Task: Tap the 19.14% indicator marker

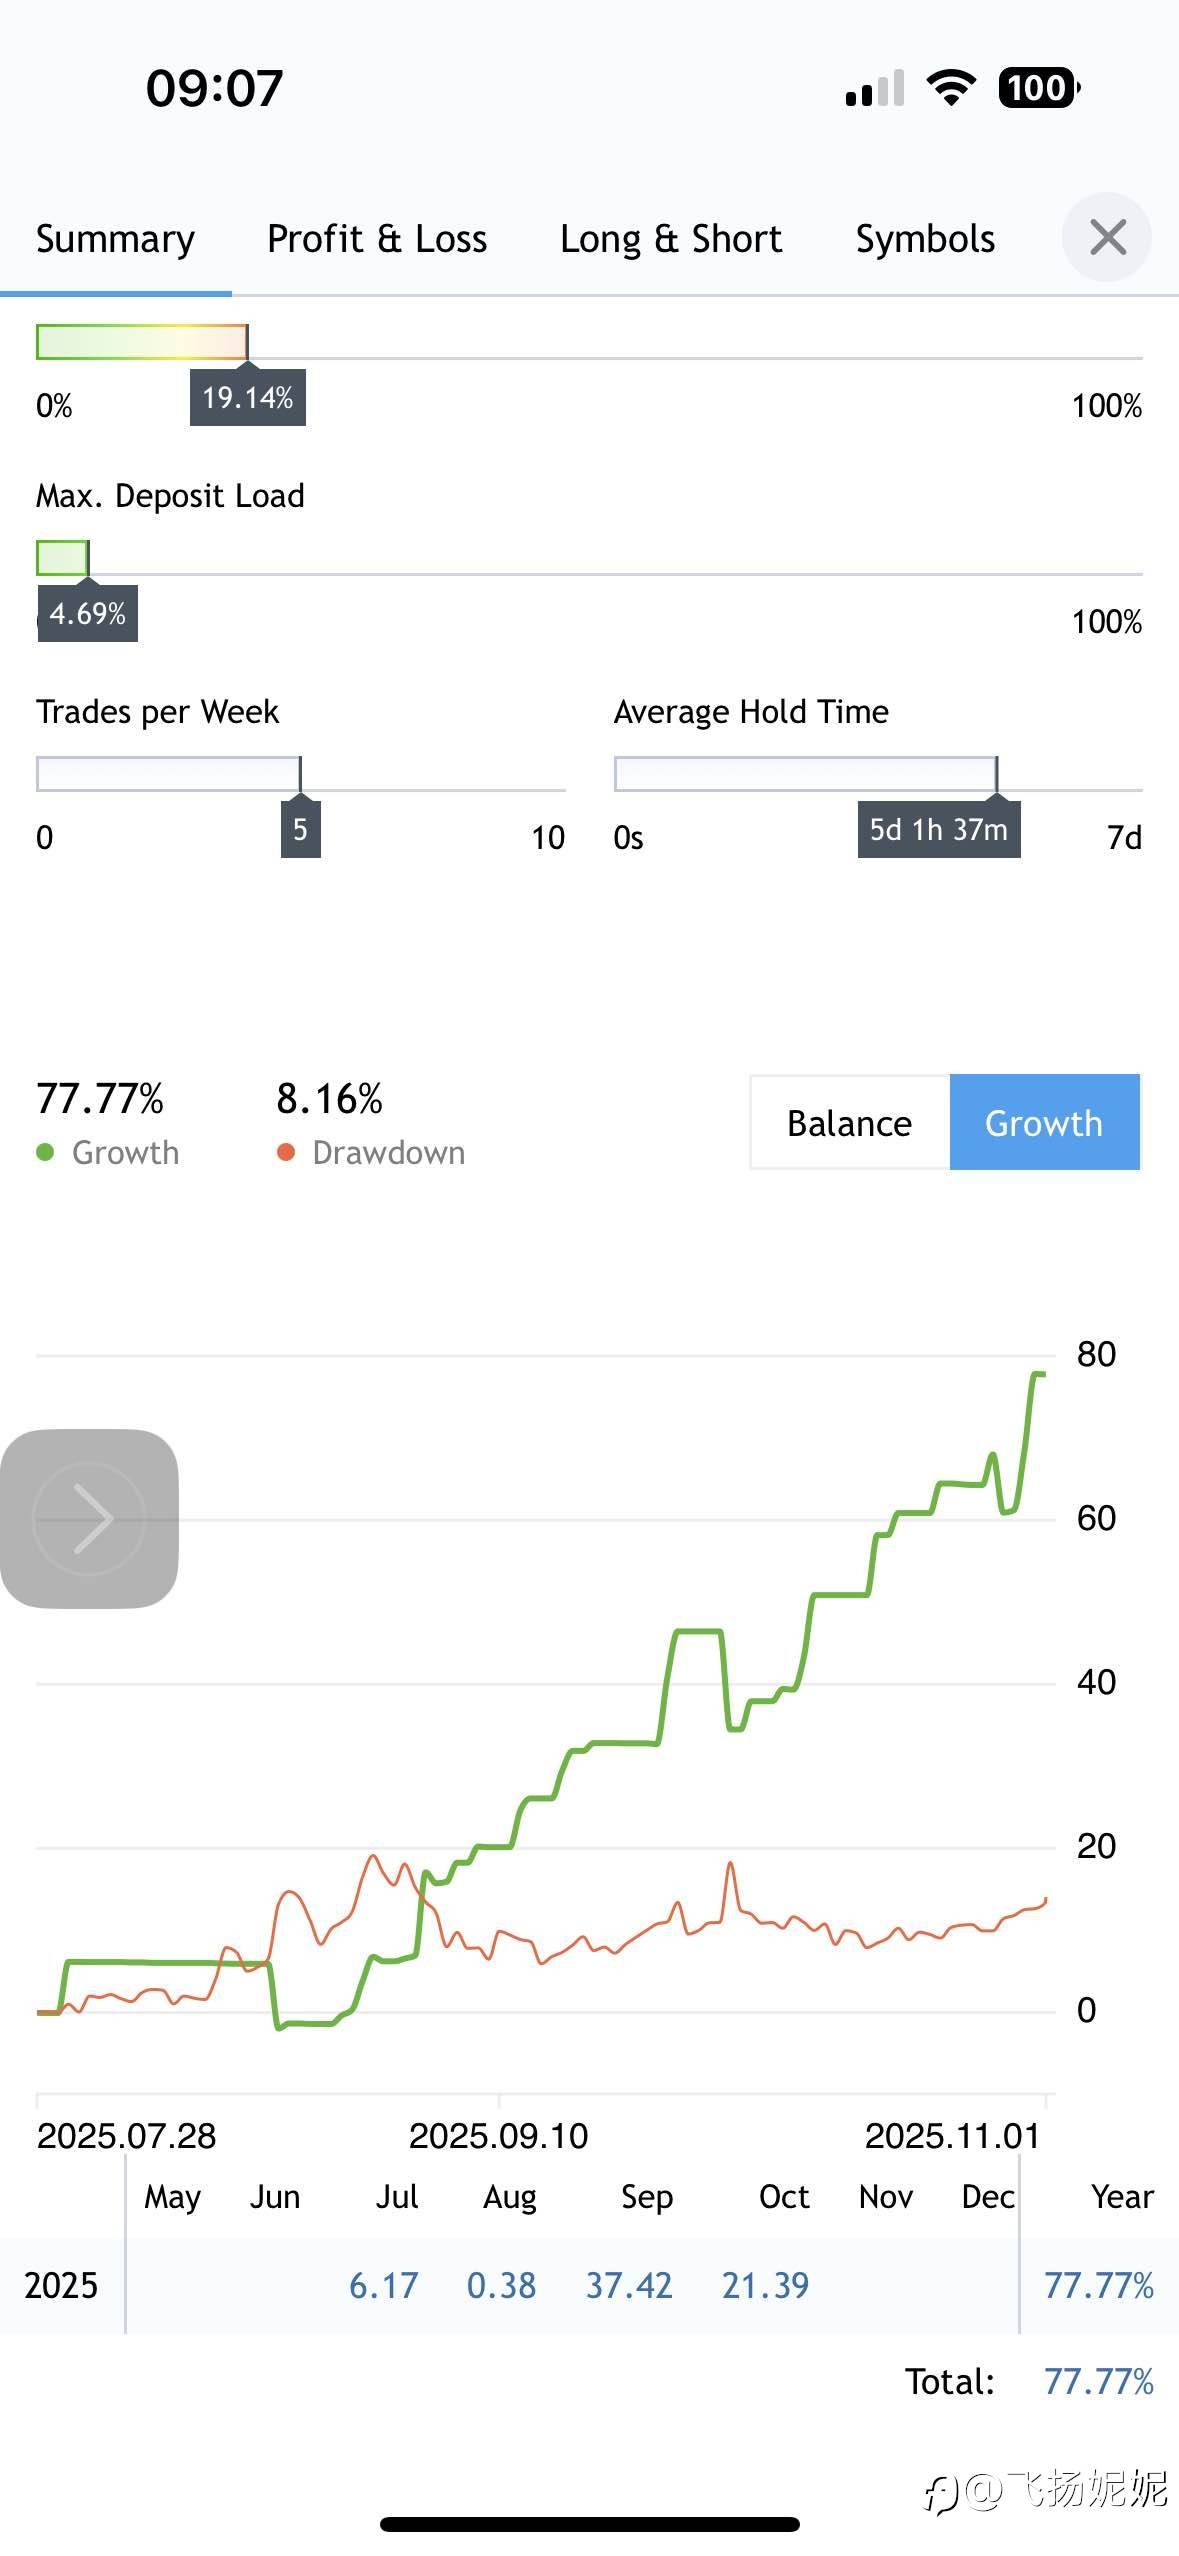Action: [248, 398]
